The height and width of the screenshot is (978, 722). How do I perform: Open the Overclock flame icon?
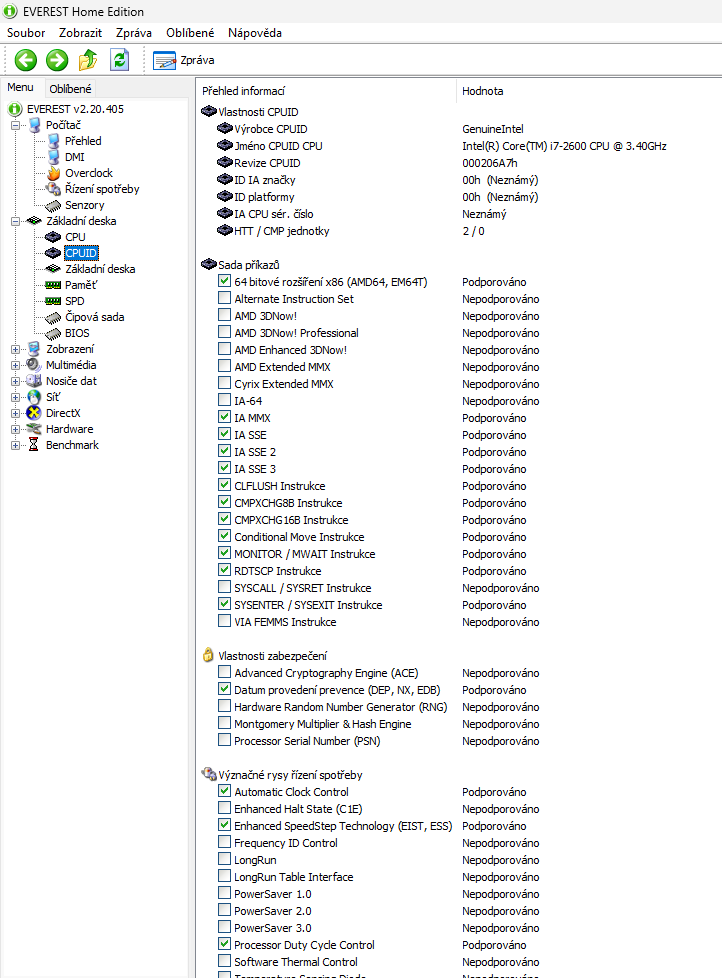click(x=54, y=173)
